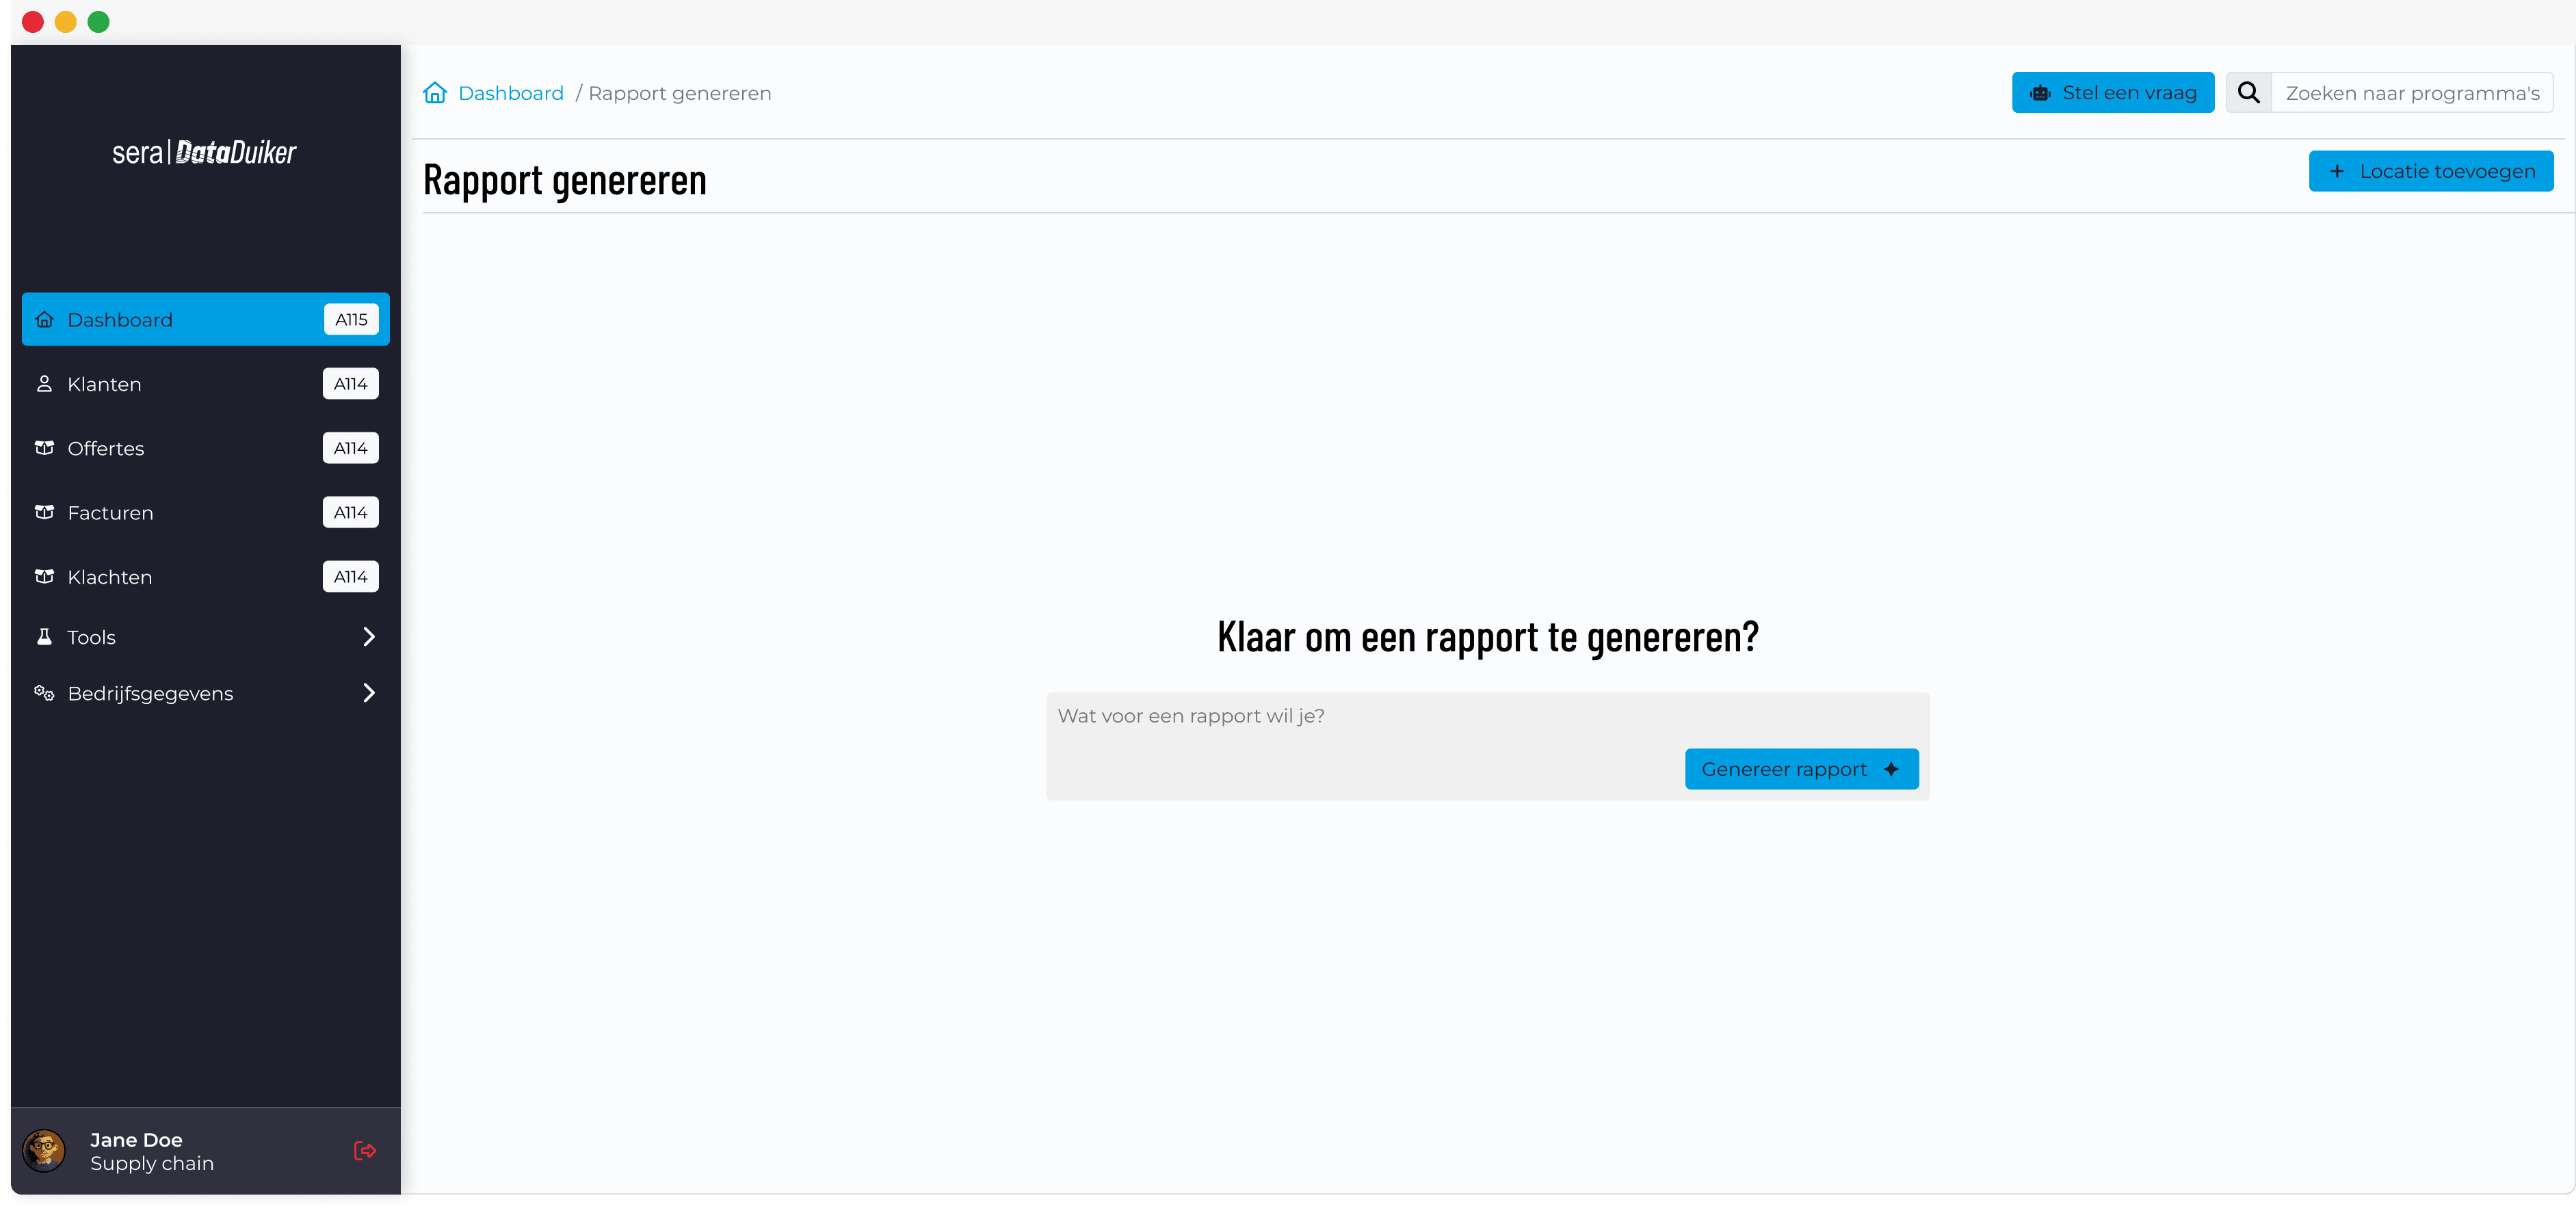Image resolution: width=2576 pixels, height=1211 pixels.
Task: Expand the Tools submenu chevron
Action: 369,637
